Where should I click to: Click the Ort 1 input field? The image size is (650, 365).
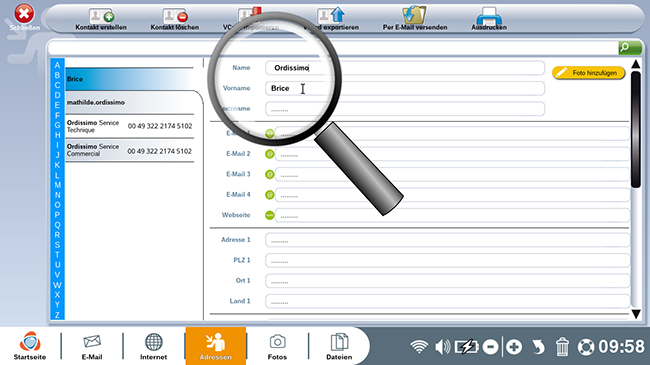[448, 281]
